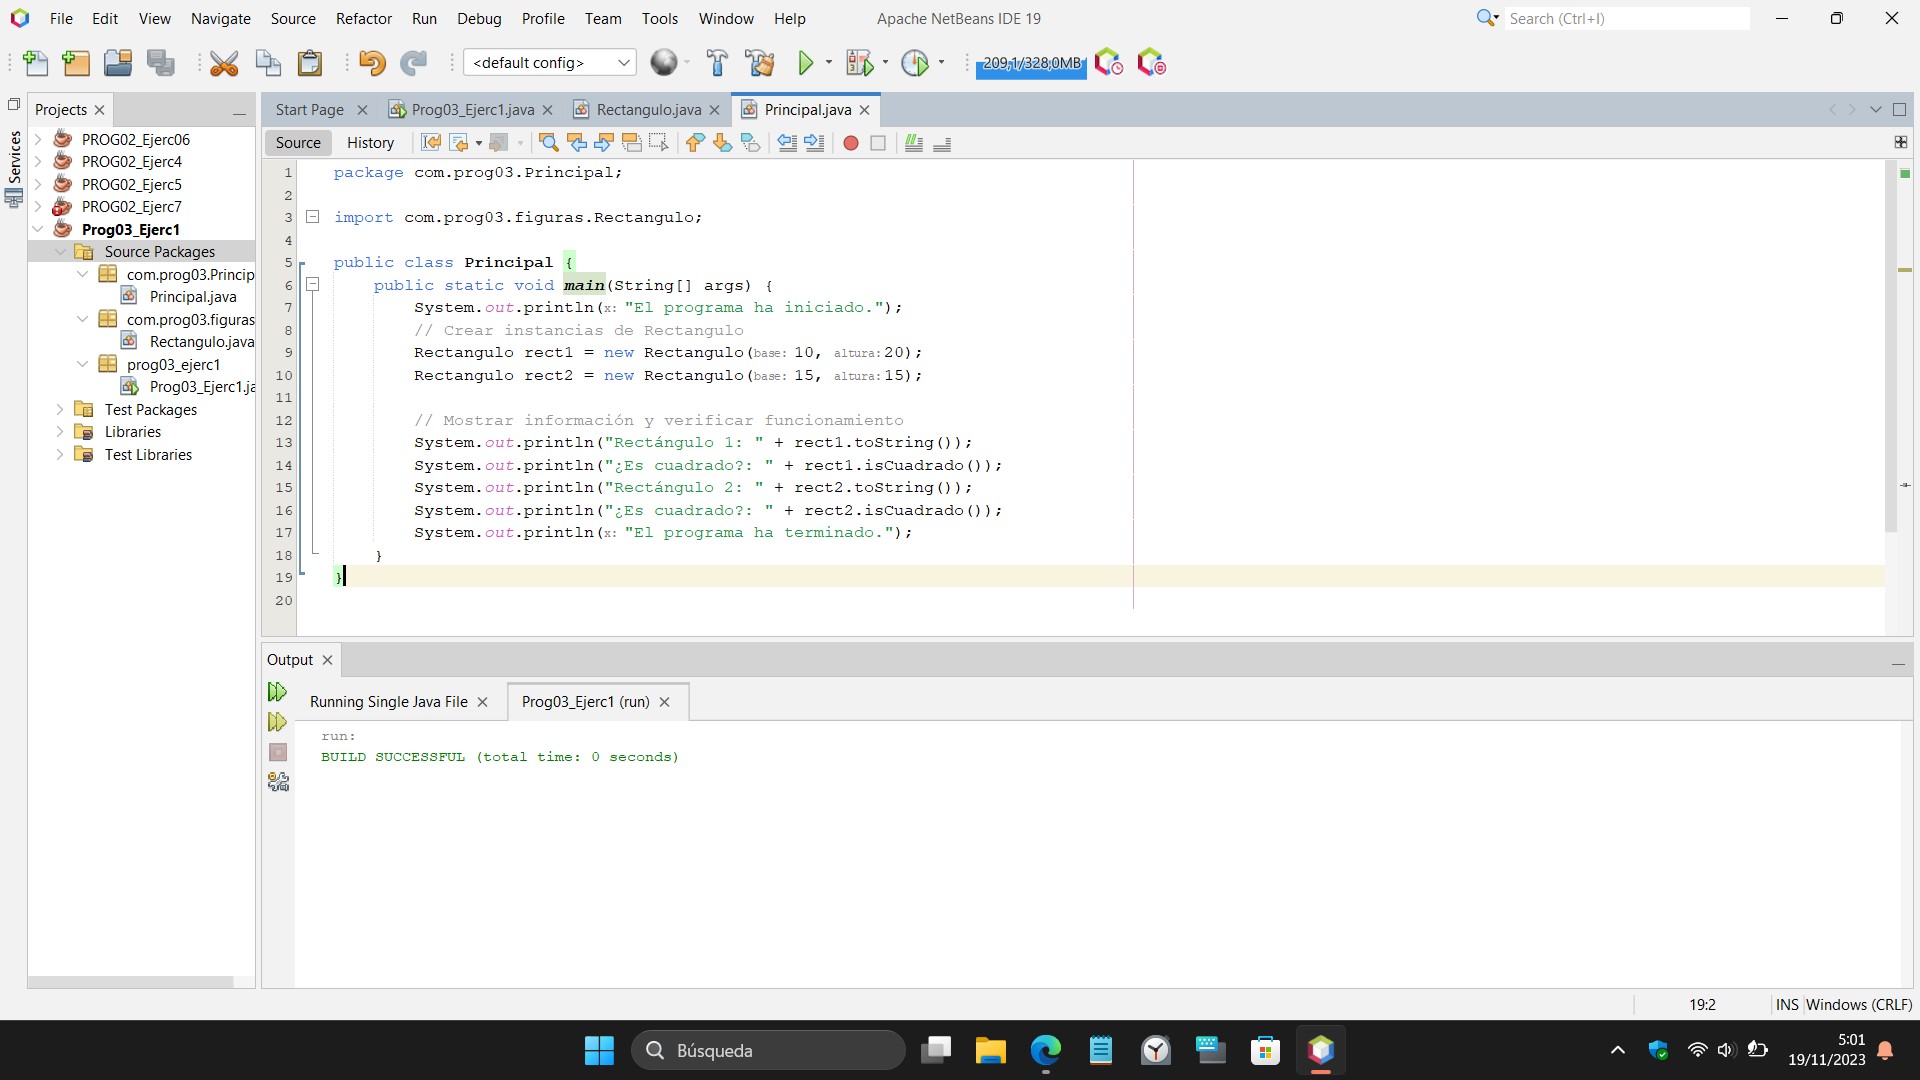This screenshot has height=1080, width=1920.
Task: Toggle Bookmark on current line
Action: [x=750, y=143]
